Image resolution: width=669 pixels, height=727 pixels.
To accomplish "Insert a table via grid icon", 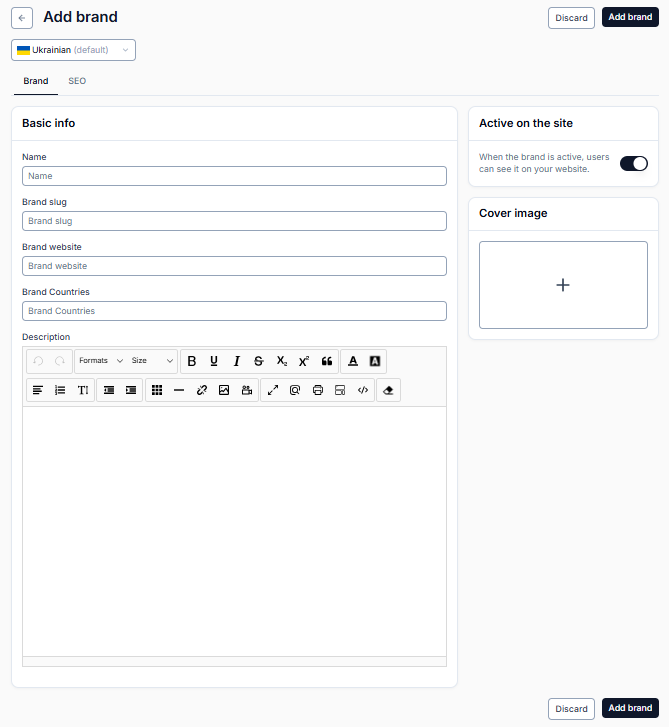I will click(157, 390).
